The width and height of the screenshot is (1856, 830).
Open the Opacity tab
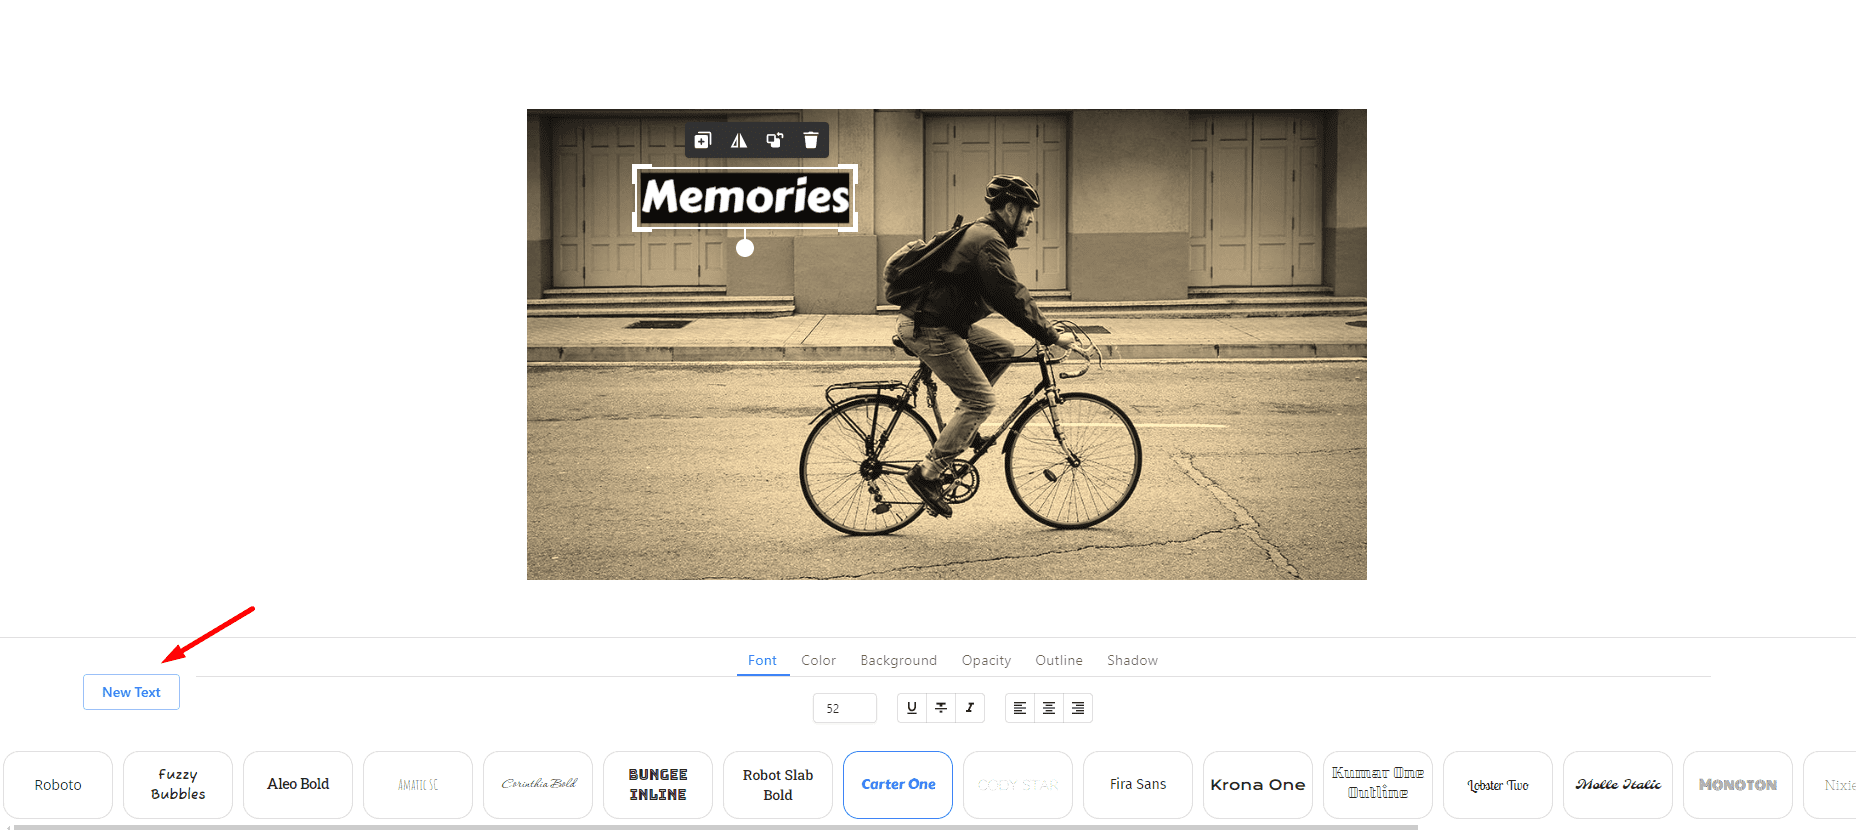(986, 661)
